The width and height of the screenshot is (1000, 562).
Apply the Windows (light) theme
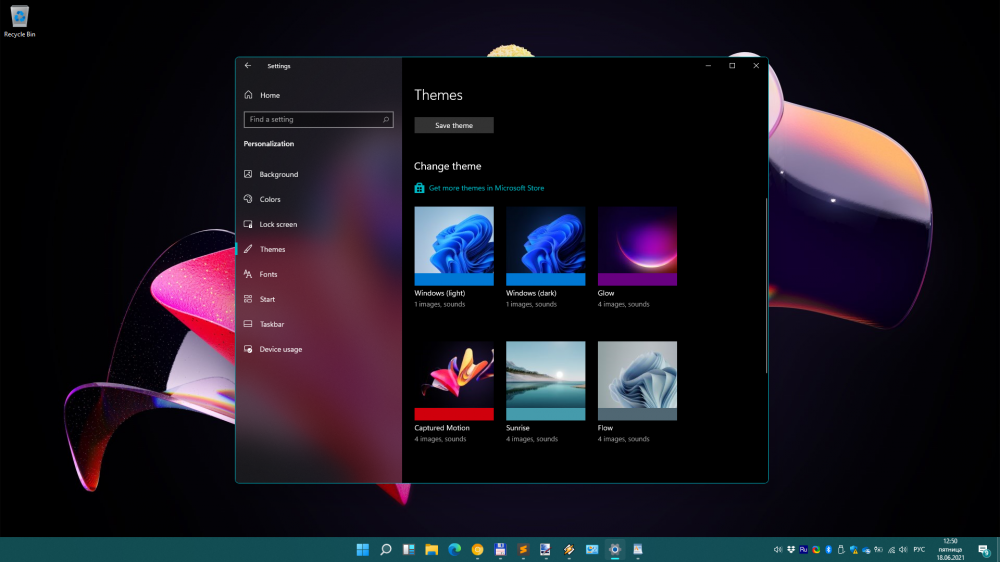pyautogui.click(x=454, y=246)
